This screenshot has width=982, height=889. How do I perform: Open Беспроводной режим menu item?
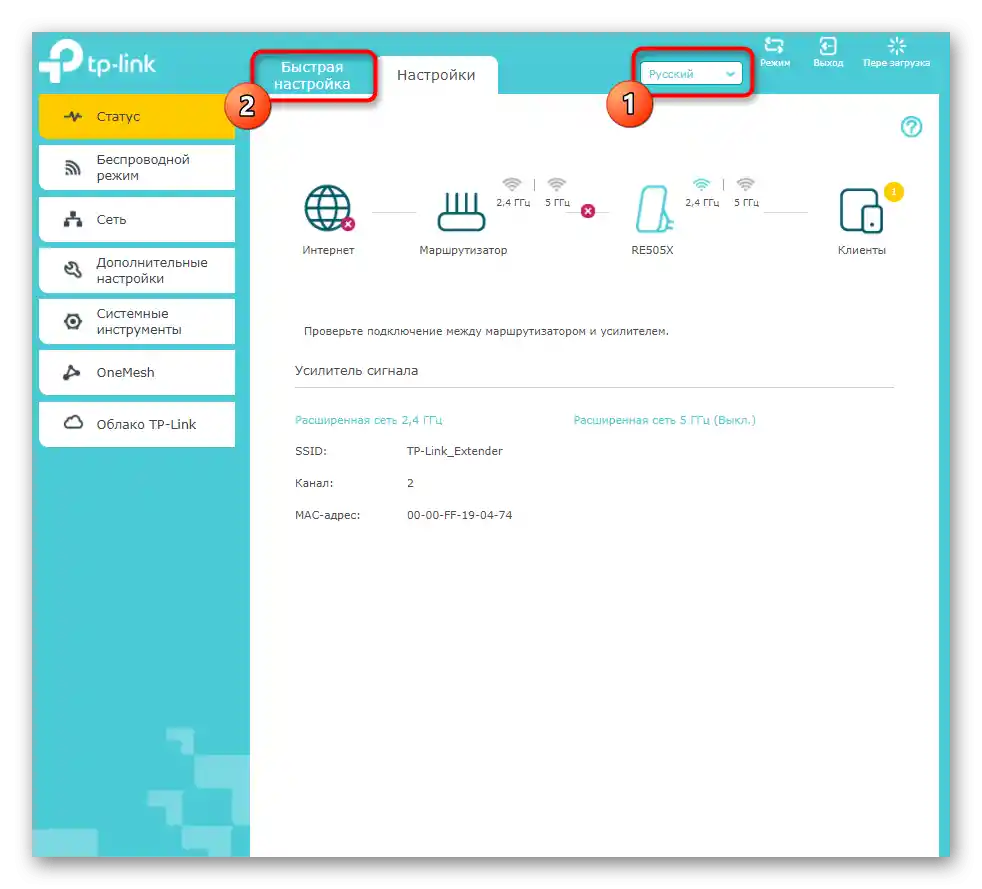point(137,167)
